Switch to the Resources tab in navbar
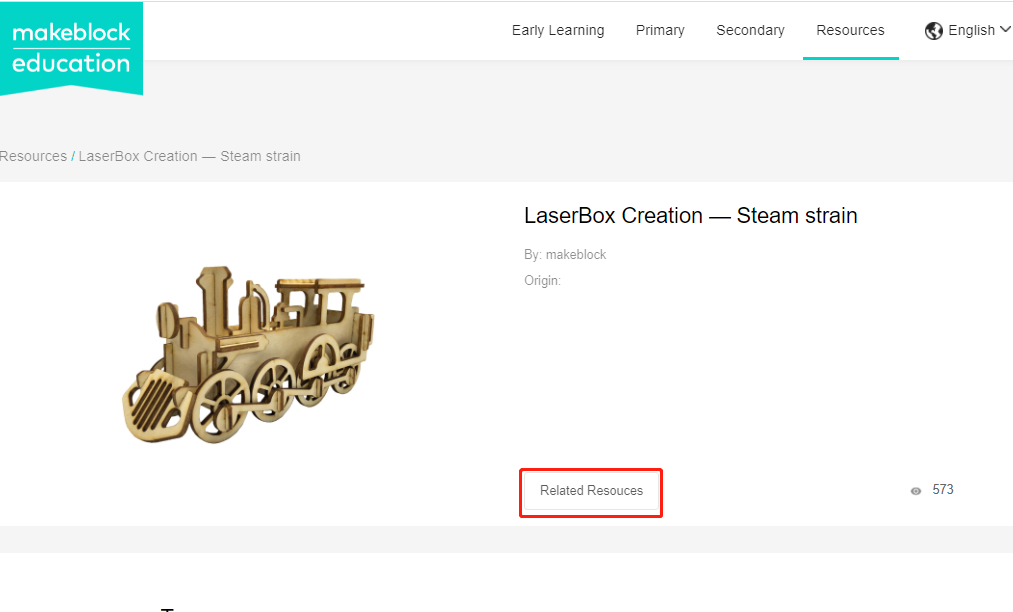1013x612 pixels. 850,31
